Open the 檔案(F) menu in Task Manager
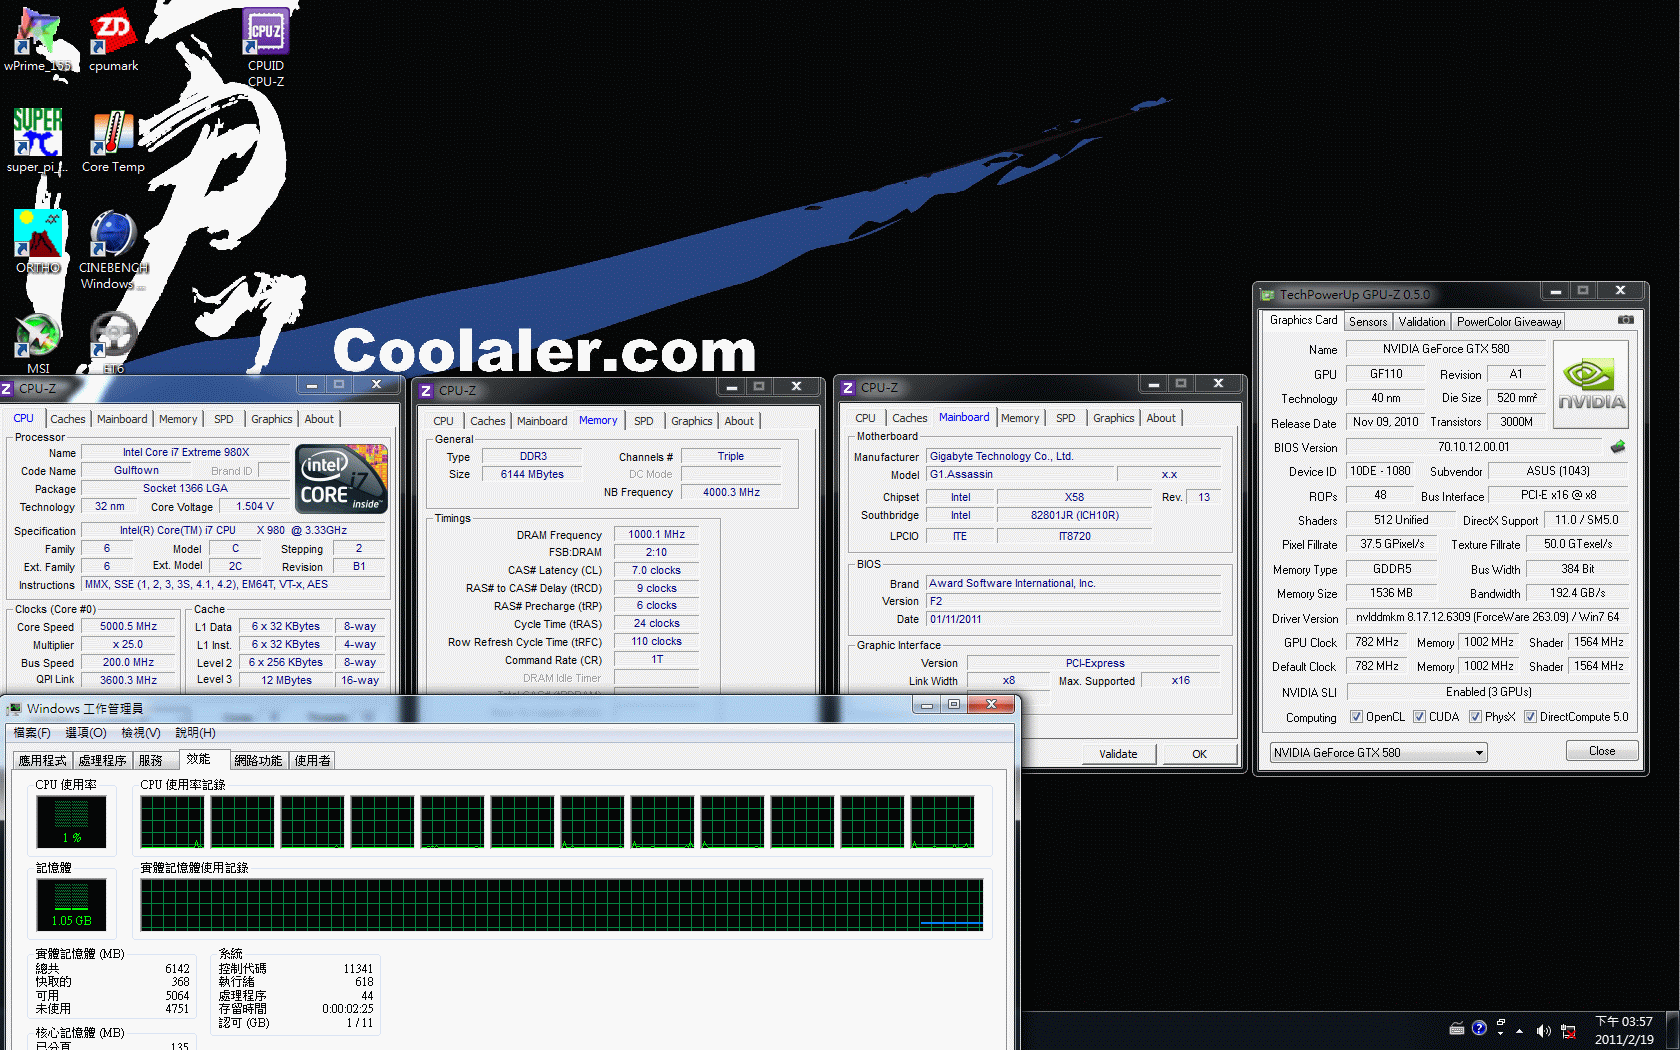This screenshot has width=1680, height=1050. [x=32, y=733]
